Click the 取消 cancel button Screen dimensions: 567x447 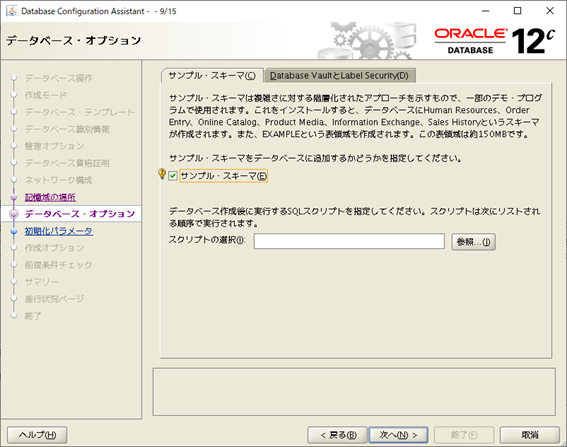[530, 435]
